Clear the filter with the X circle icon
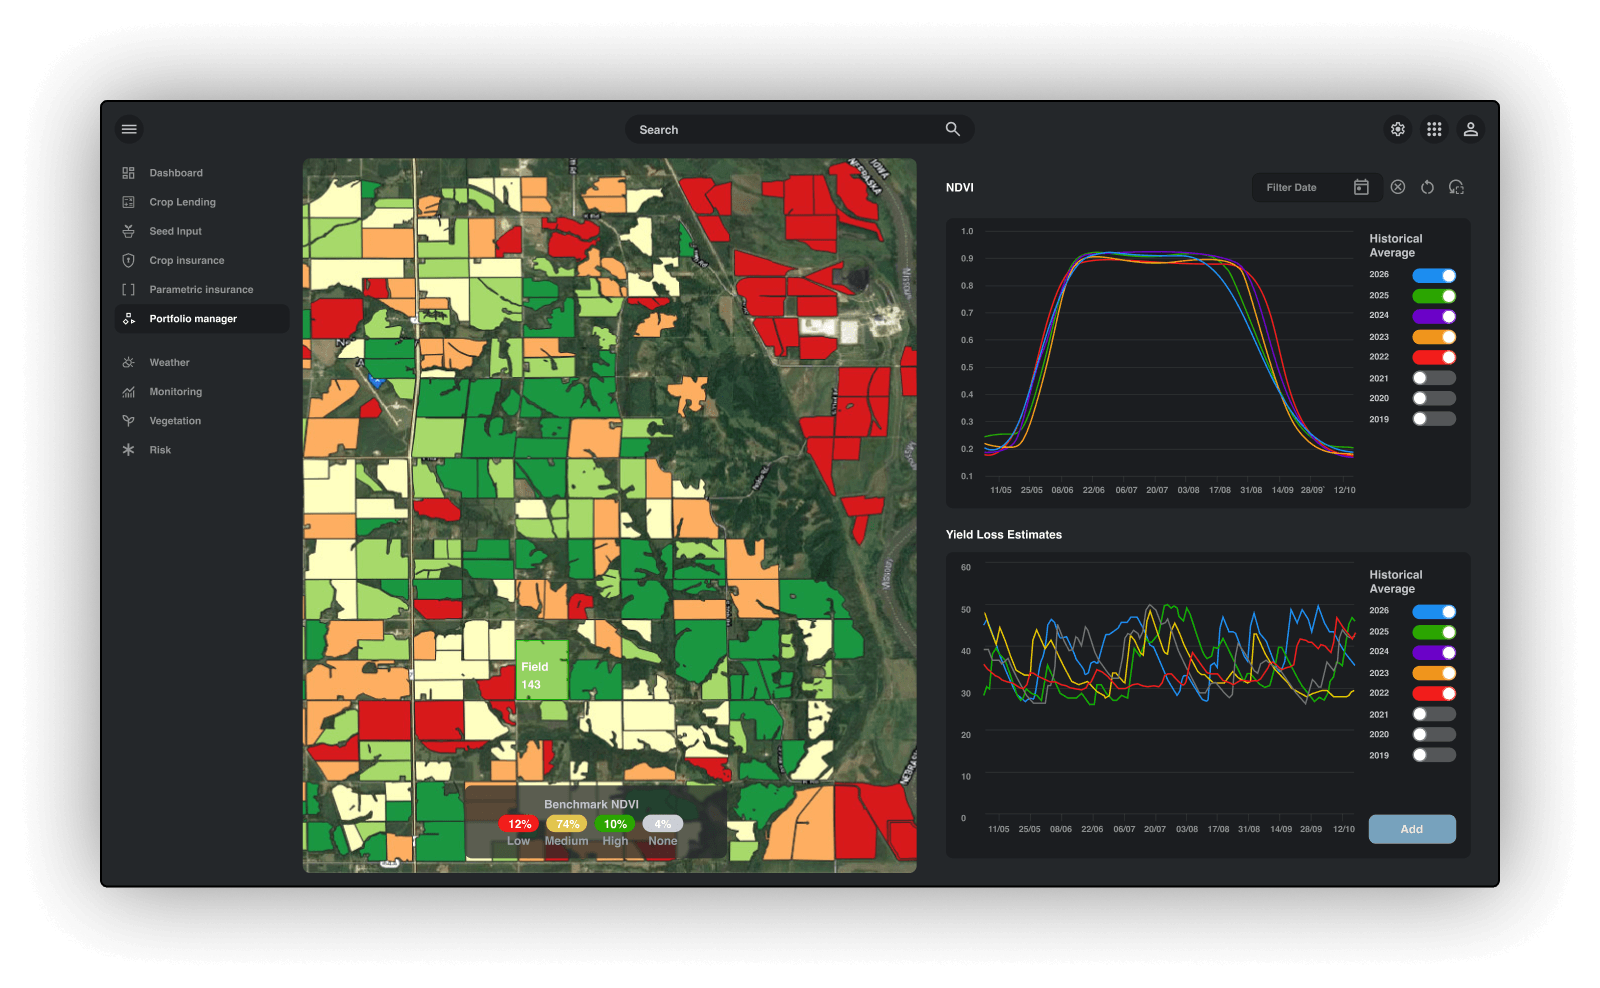The width and height of the screenshot is (1600, 988). point(1398,187)
